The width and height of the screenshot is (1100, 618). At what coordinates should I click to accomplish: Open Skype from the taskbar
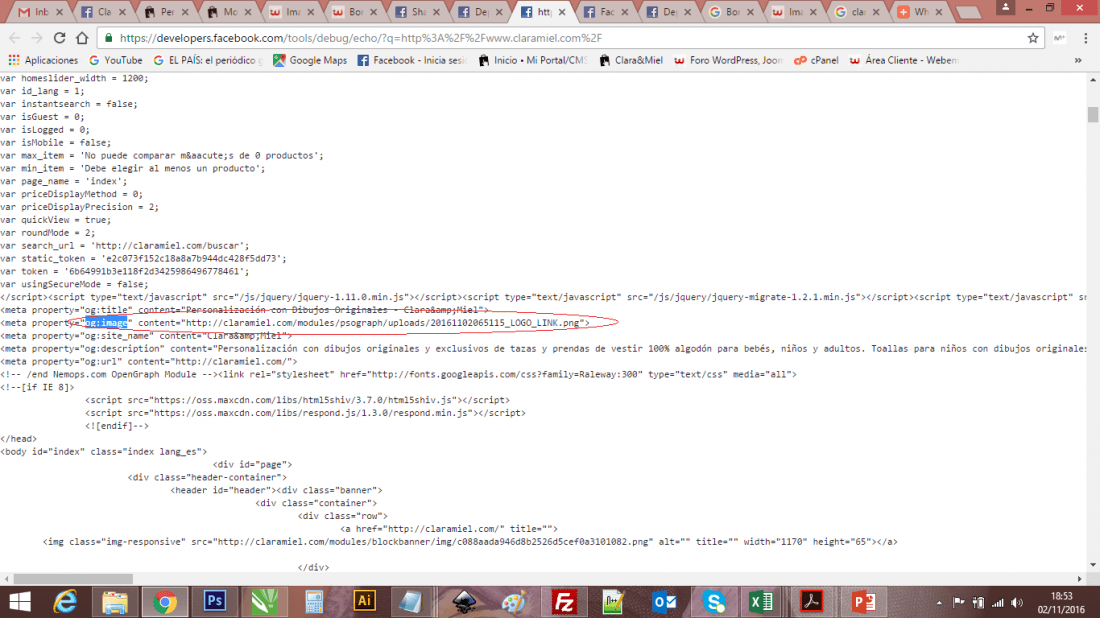tap(714, 602)
